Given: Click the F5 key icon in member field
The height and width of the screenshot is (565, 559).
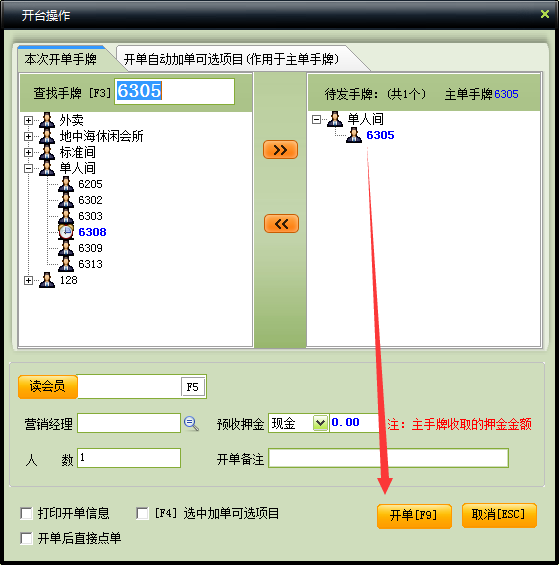Looking at the screenshot, I should (x=192, y=387).
